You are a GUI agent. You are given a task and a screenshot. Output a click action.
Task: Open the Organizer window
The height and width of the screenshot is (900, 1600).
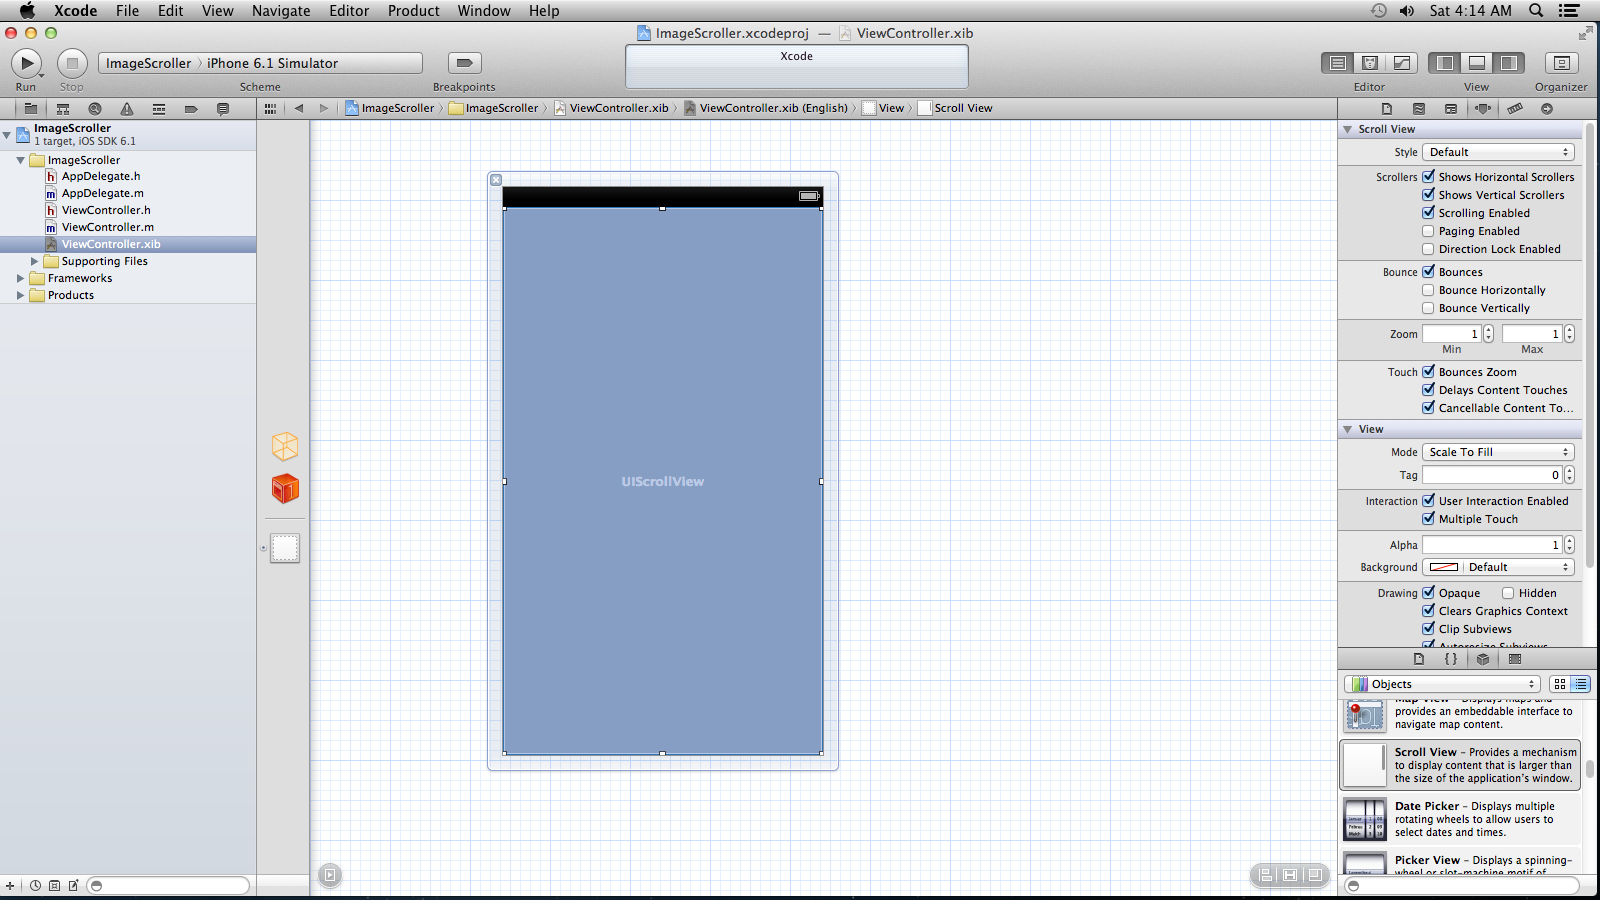point(1561,63)
